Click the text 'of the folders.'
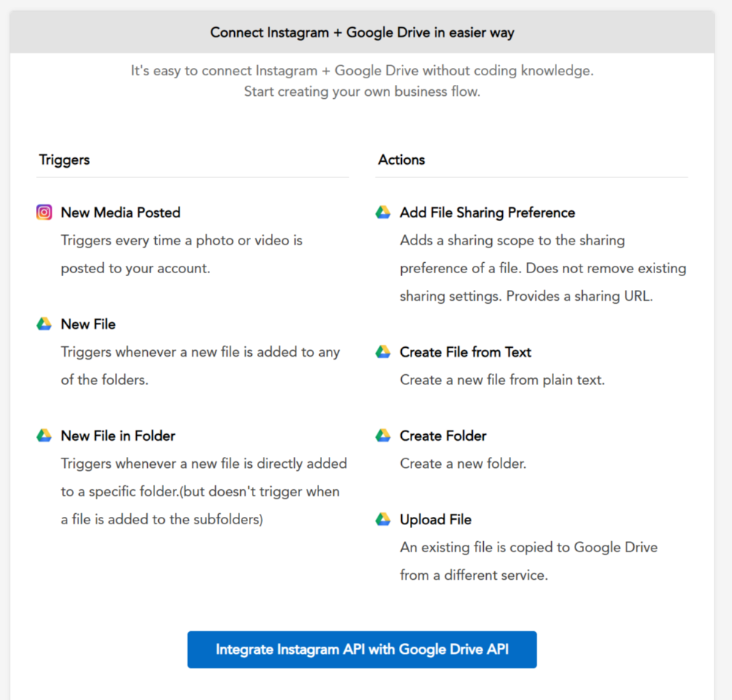The width and height of the screenshot is (732, 700). [x=105, y=380]
